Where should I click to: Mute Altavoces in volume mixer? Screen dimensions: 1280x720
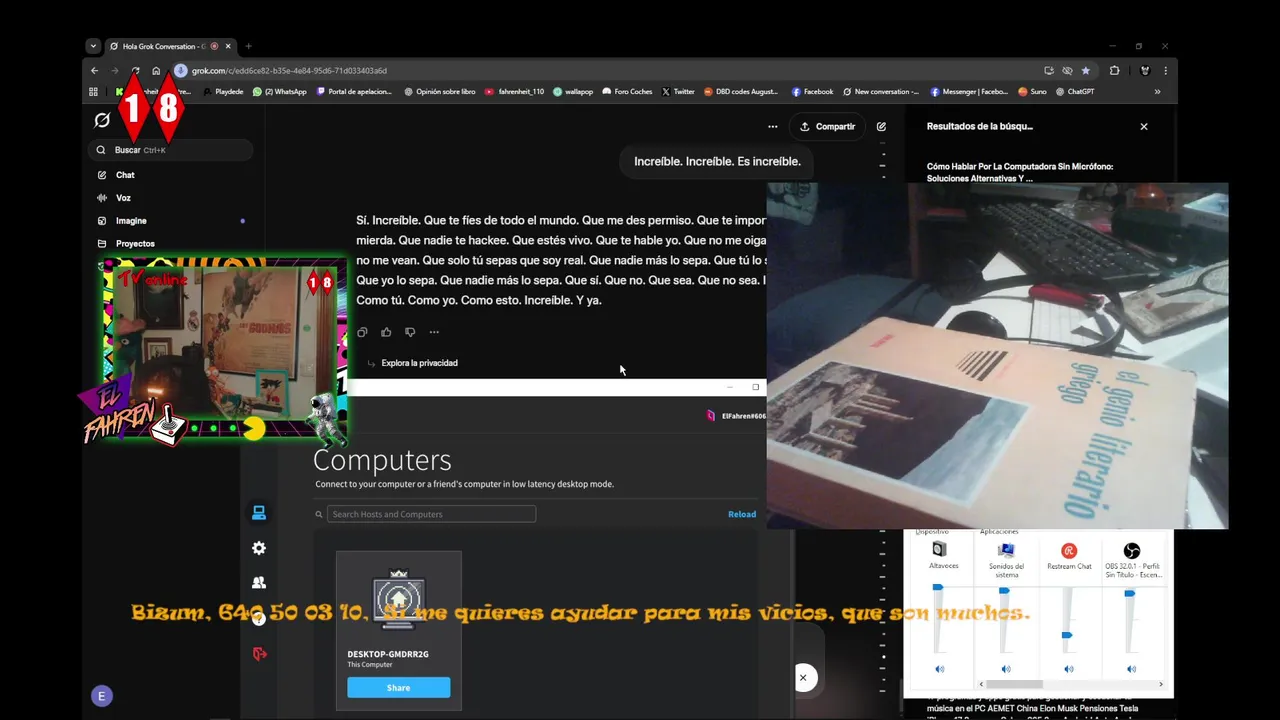click(939, 669)
